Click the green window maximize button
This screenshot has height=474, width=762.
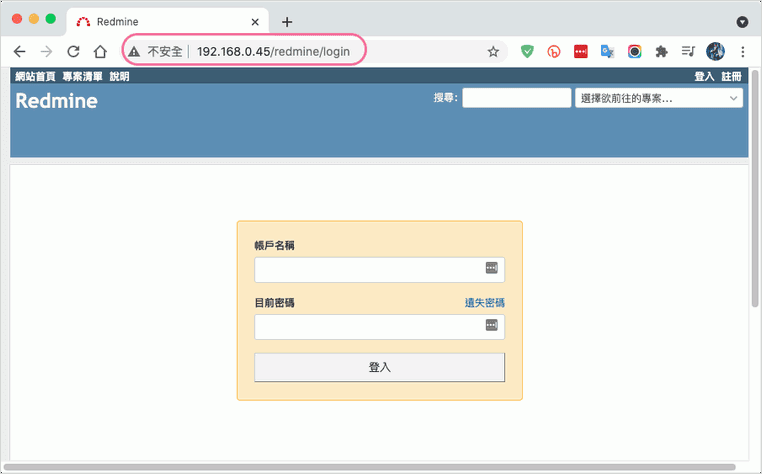51,19
